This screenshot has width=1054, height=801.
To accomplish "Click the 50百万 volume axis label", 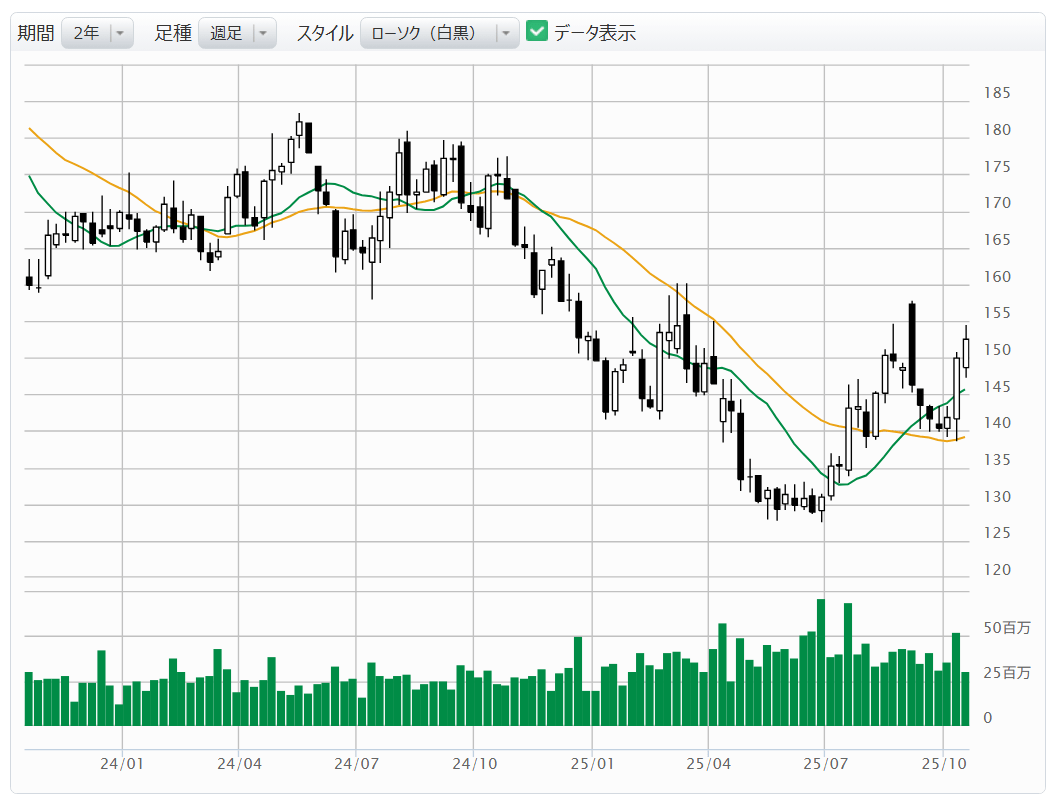I will click(1005, 628).
